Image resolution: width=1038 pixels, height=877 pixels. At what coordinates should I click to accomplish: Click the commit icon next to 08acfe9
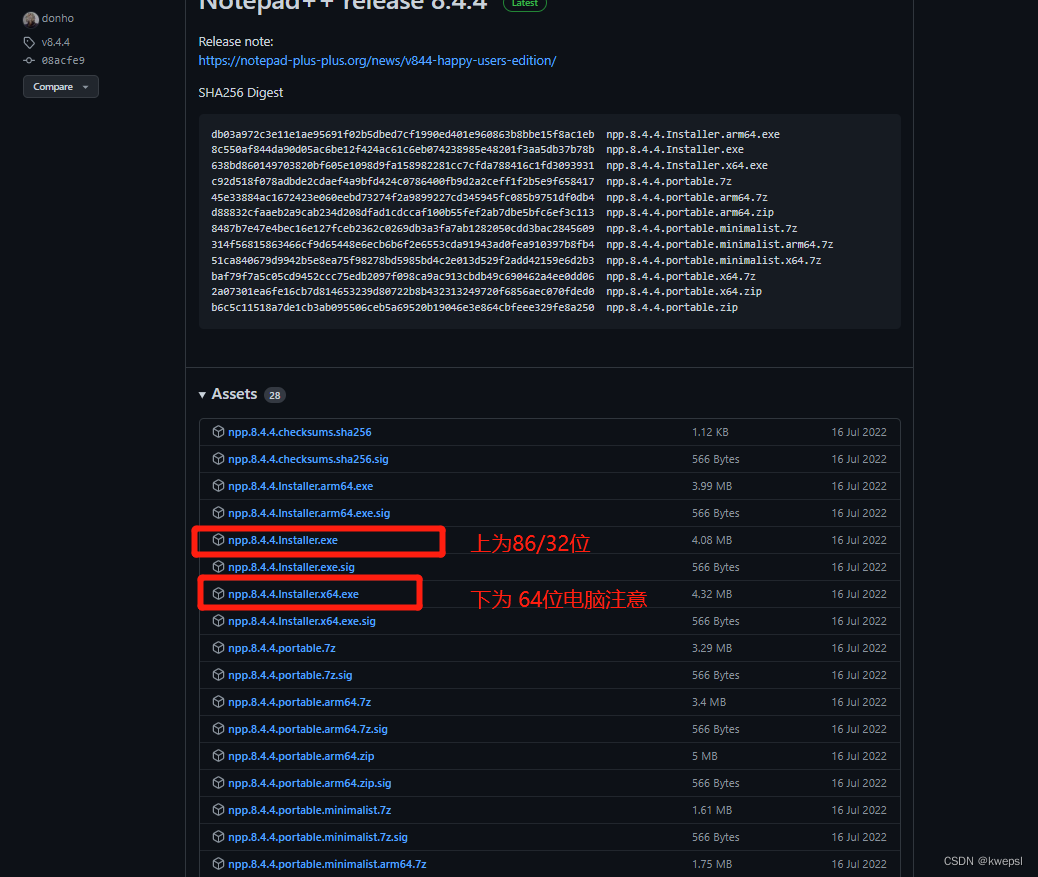coord(29,60)
